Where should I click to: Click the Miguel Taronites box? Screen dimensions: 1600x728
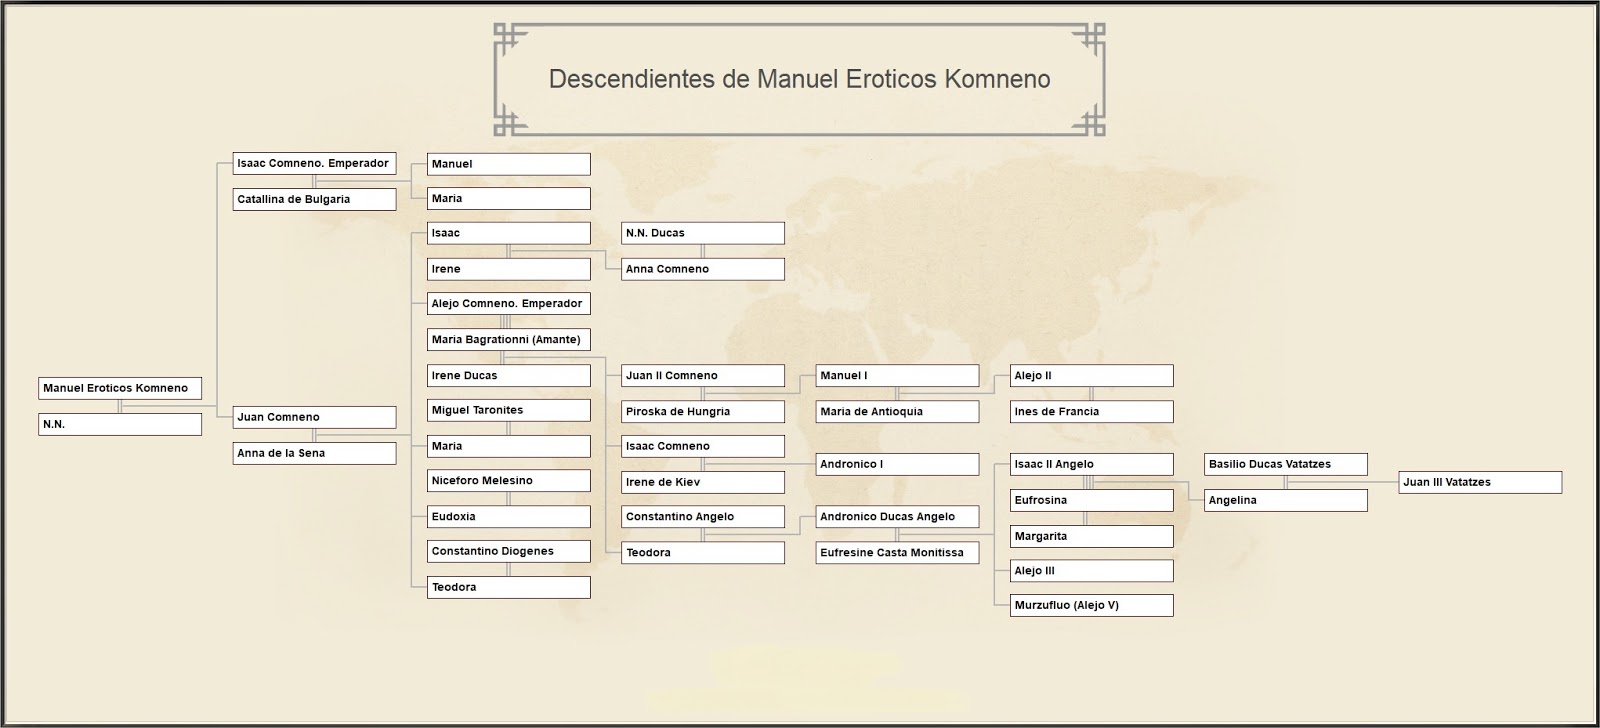pyautogui.click(x=509, y=410)
